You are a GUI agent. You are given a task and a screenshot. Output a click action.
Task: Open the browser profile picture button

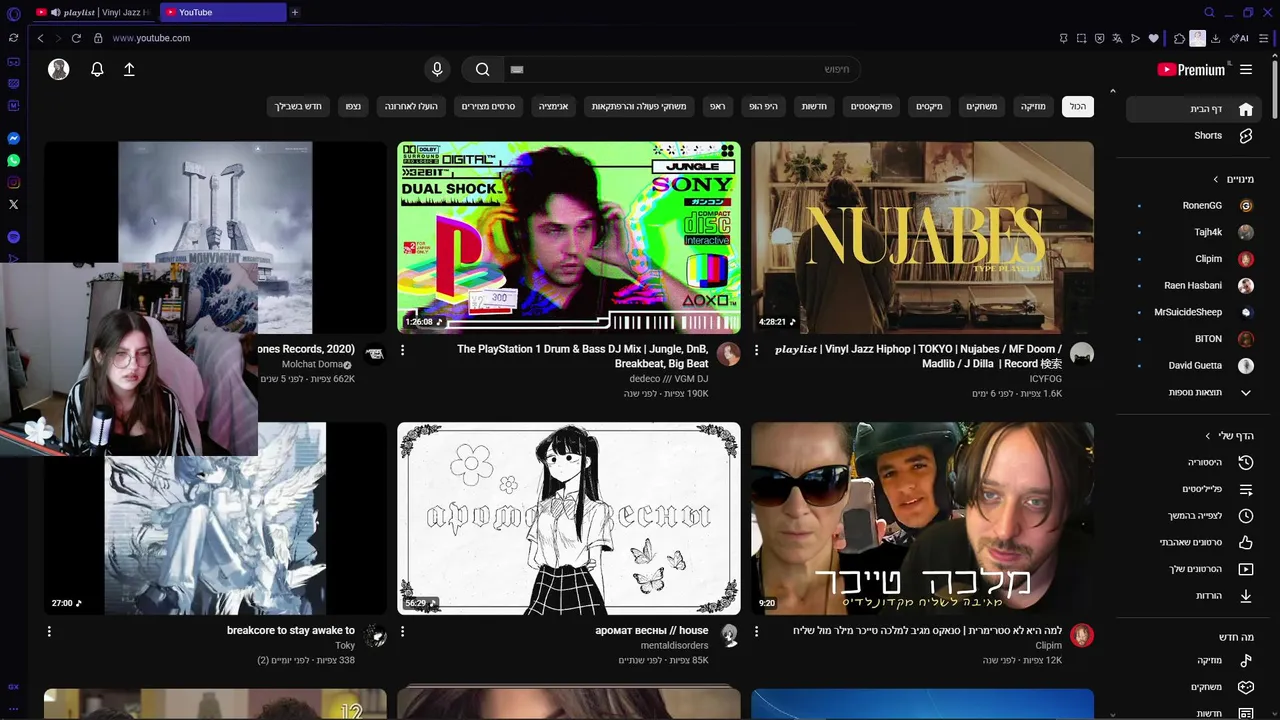pos(1197,38)
